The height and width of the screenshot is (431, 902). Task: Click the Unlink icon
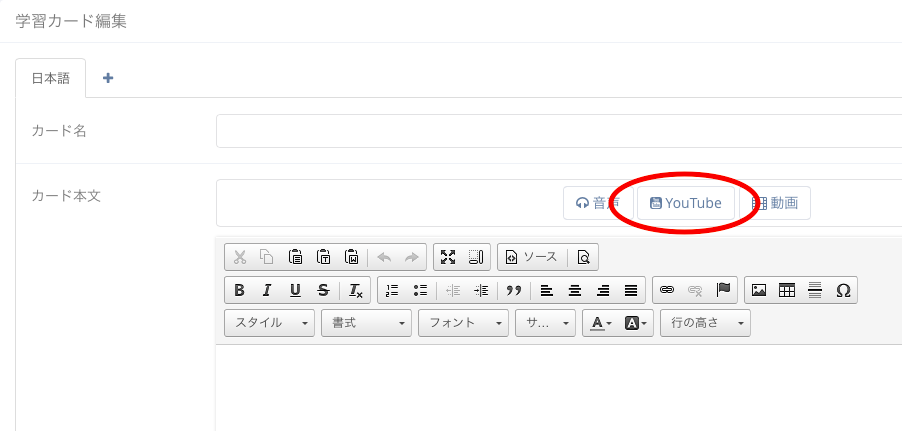695,291
